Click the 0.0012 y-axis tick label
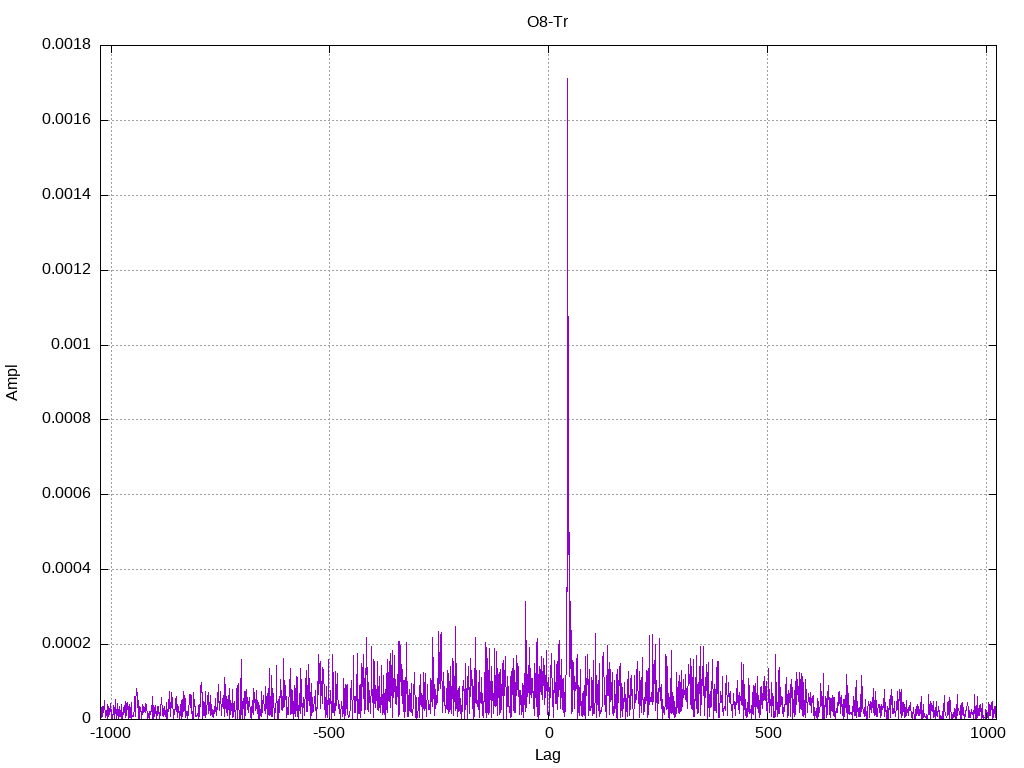 (66, 270)
